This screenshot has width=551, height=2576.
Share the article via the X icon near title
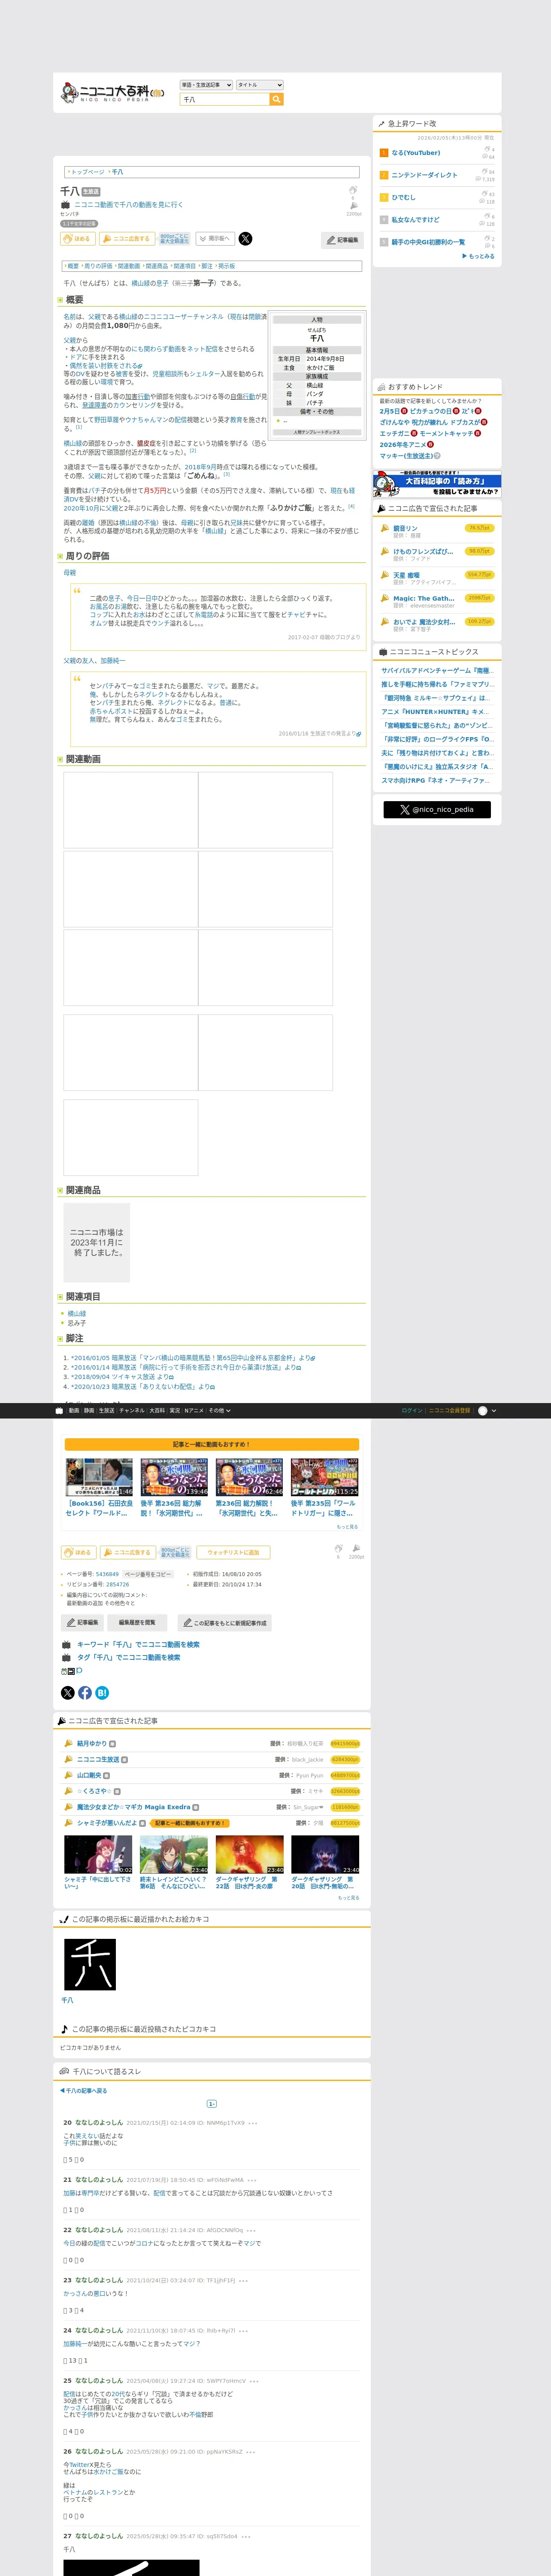[x=245, y=239]
